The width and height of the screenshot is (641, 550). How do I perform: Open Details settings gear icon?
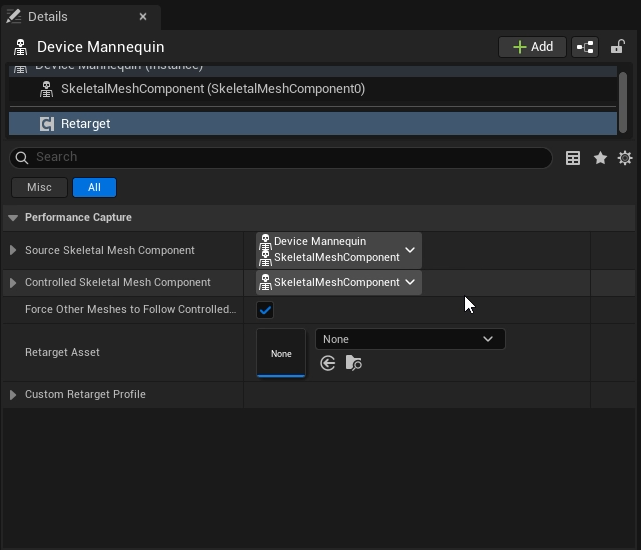625,158
